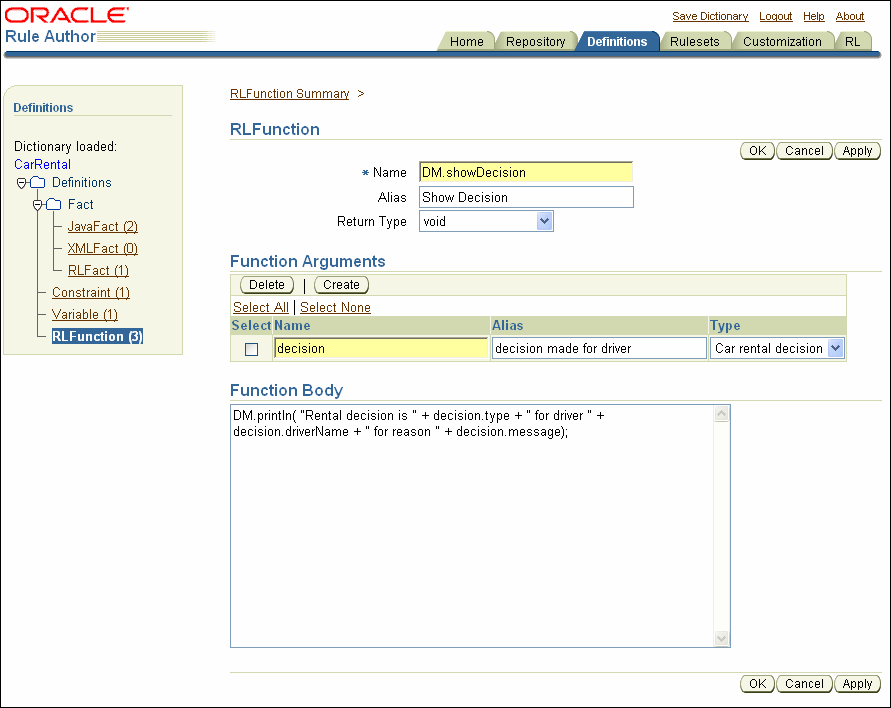
Task: Click the Save Dictionary link
Action: (x=710, y=16)
